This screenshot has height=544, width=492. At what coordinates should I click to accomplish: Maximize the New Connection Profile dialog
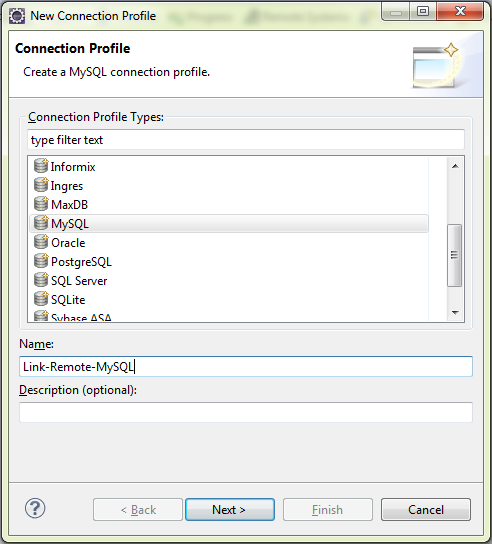[423, 11]
